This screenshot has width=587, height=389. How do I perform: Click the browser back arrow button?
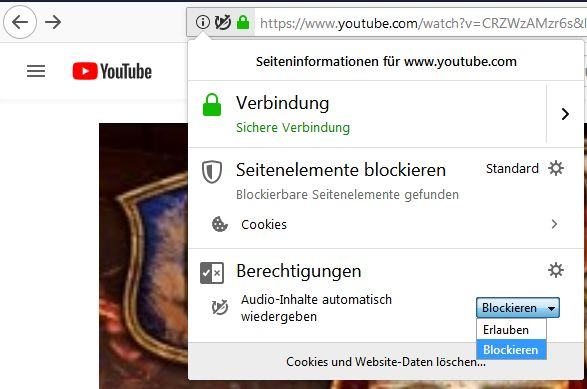tap(20, 22)
